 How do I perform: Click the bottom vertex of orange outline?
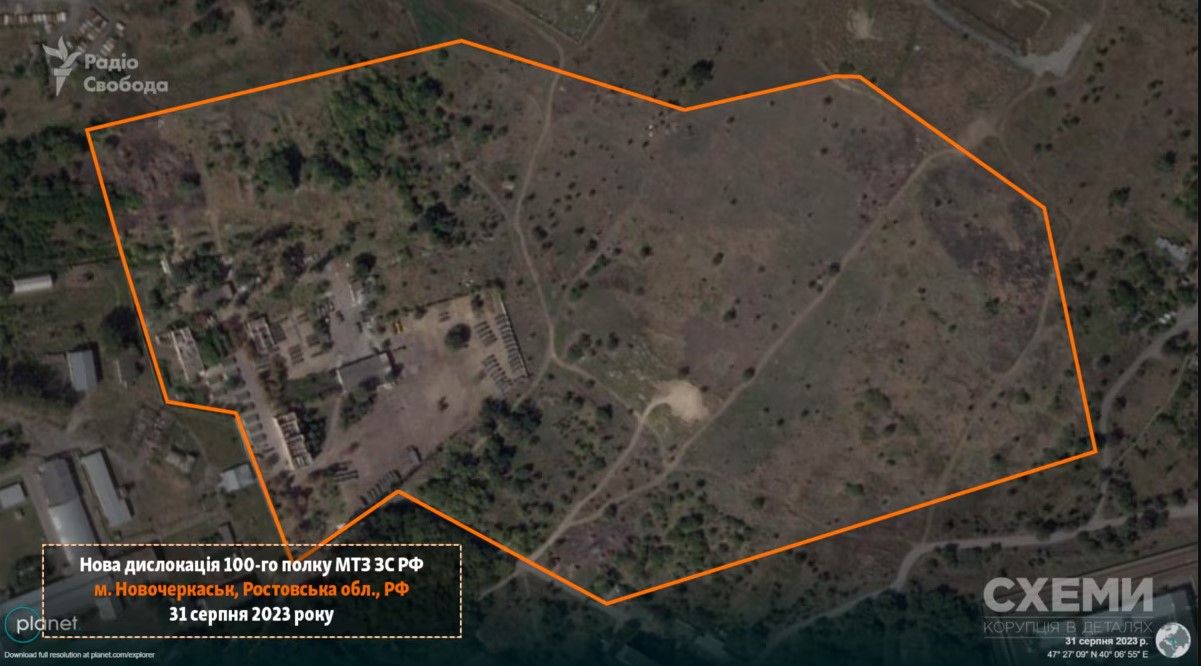pos(606,603)
